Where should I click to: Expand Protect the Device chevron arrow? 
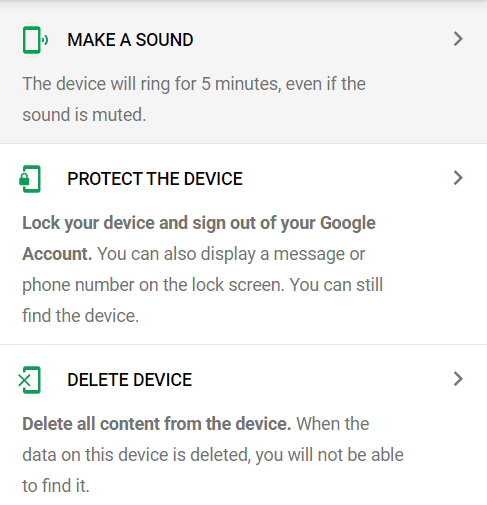coord(458,178)
